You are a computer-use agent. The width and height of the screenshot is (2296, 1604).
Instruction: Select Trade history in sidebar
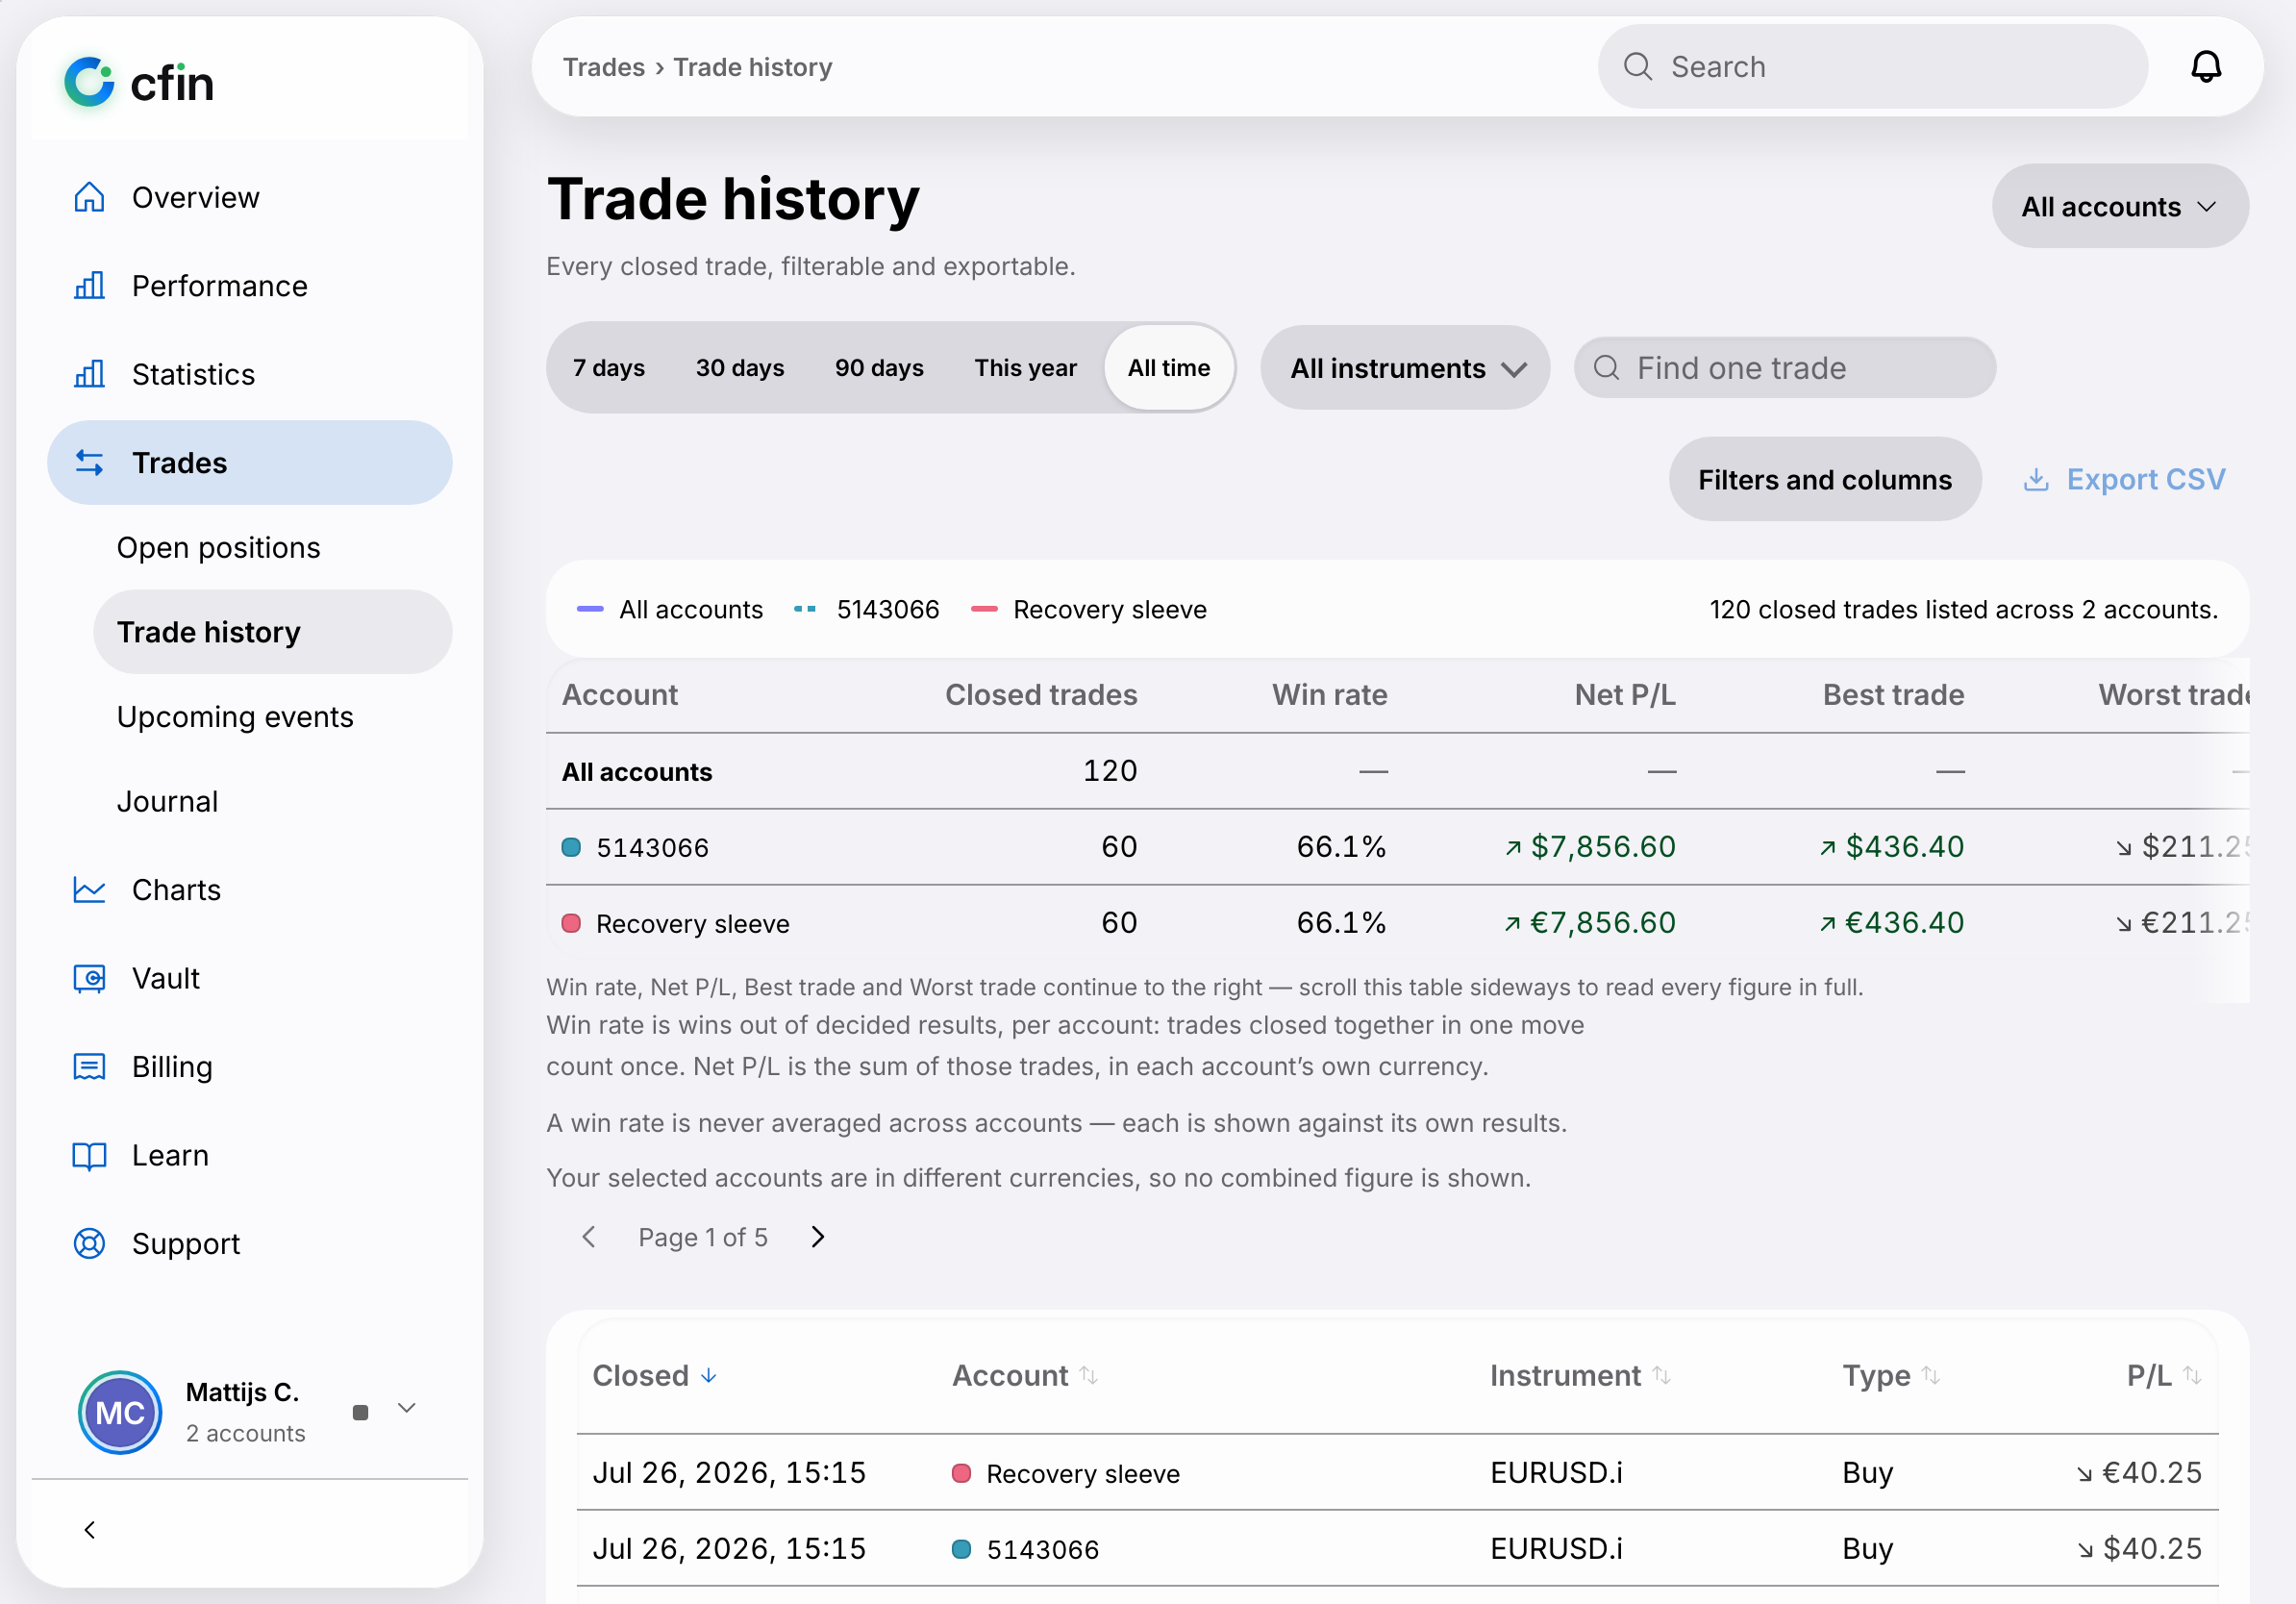272,632
